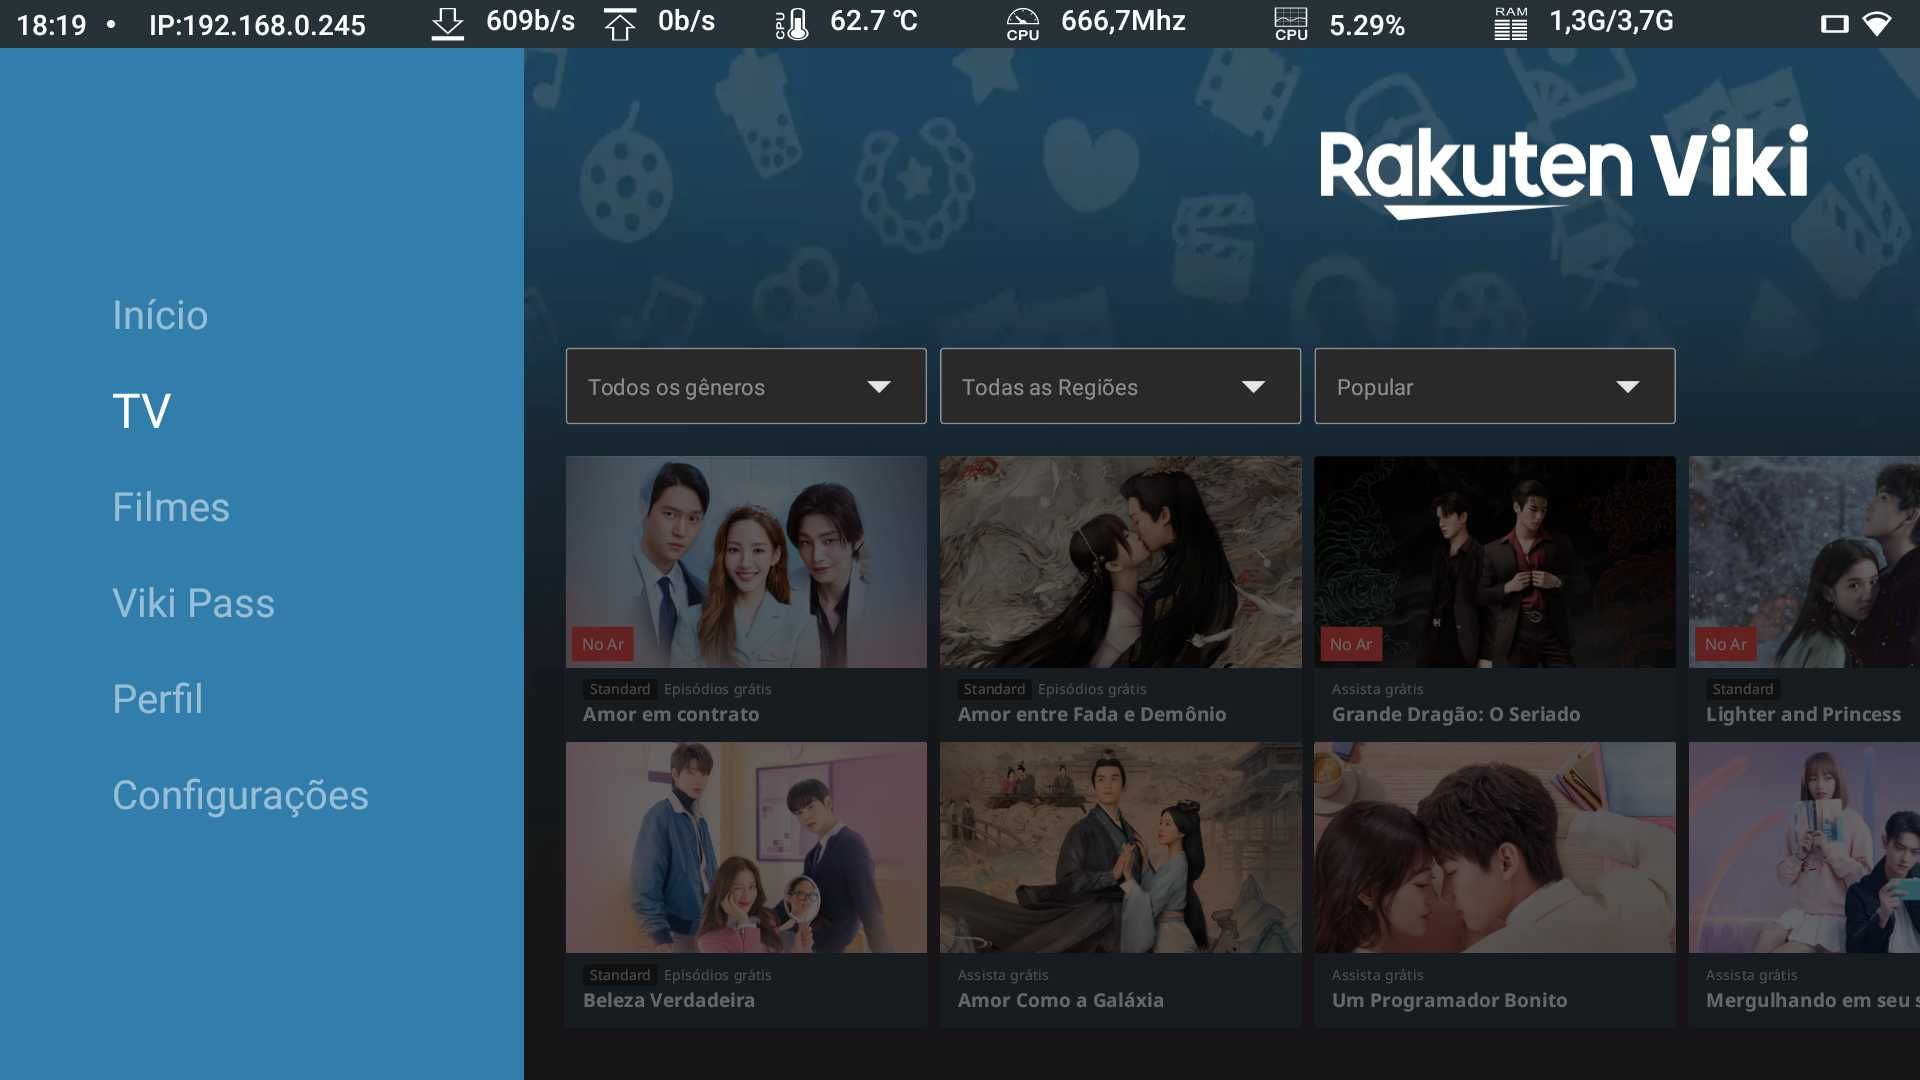1920x1080 pixels.
Task: Open Mergulhando em seu poster
Action: 1804,847
